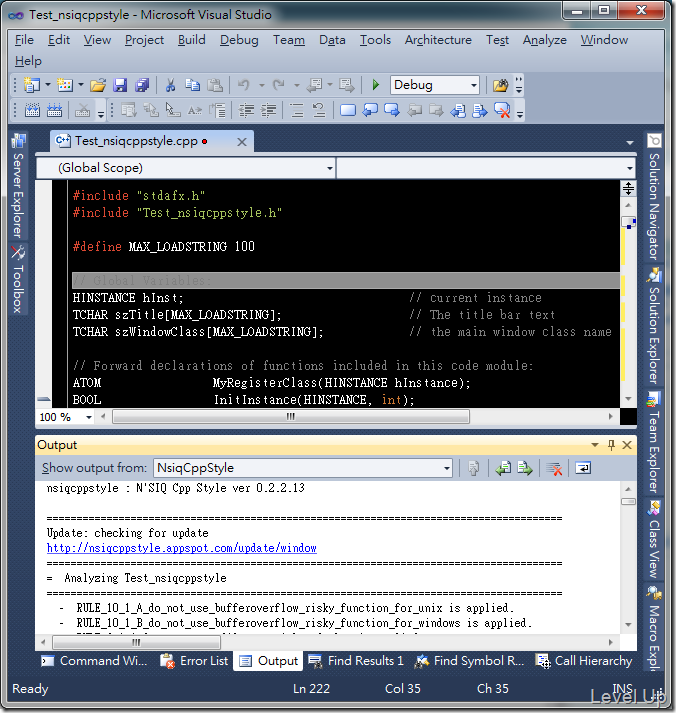Viewport: 676px width, 713px height.
Task: Open the Command Window tab
Action: 95,661
